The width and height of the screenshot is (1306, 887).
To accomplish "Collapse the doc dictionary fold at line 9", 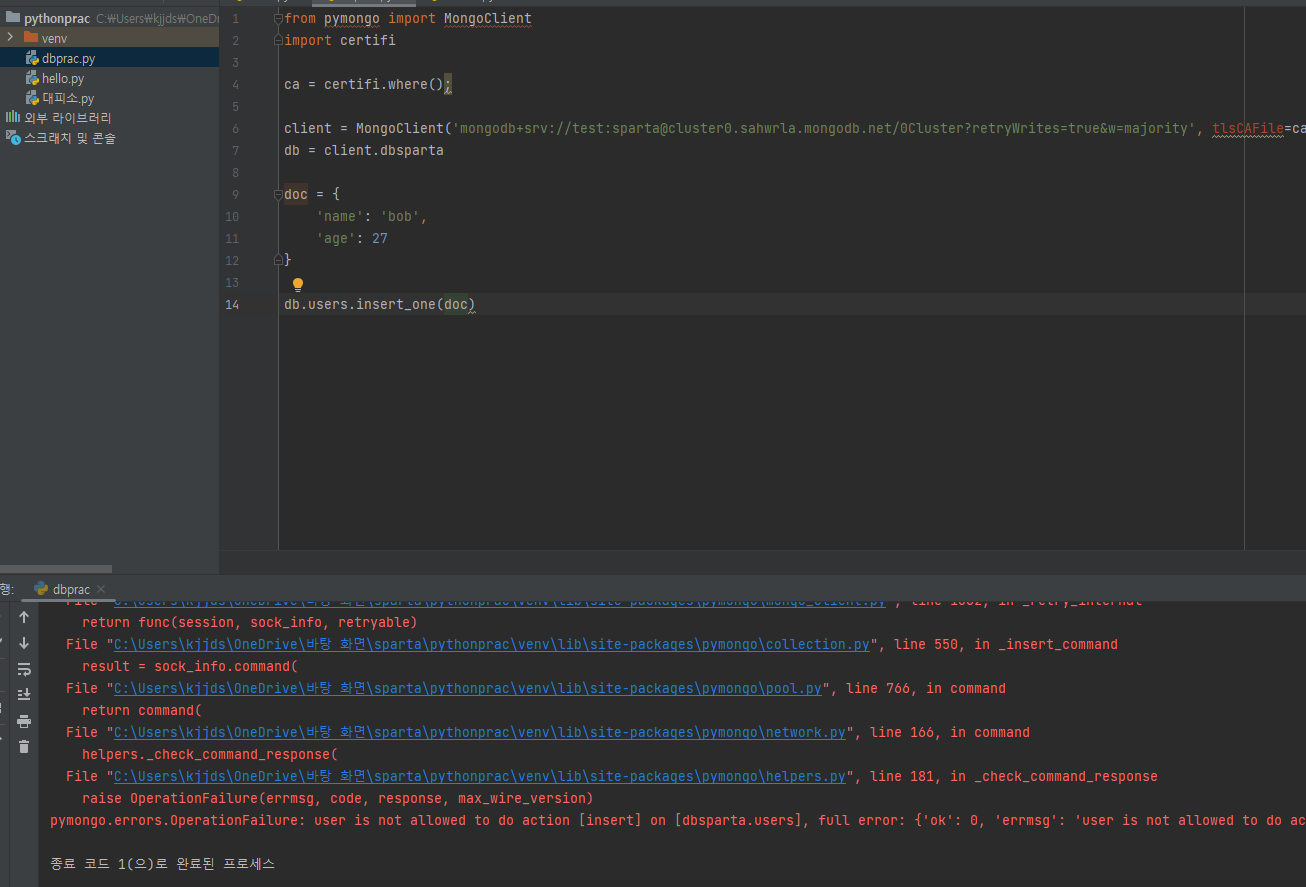I will (279, 194).
